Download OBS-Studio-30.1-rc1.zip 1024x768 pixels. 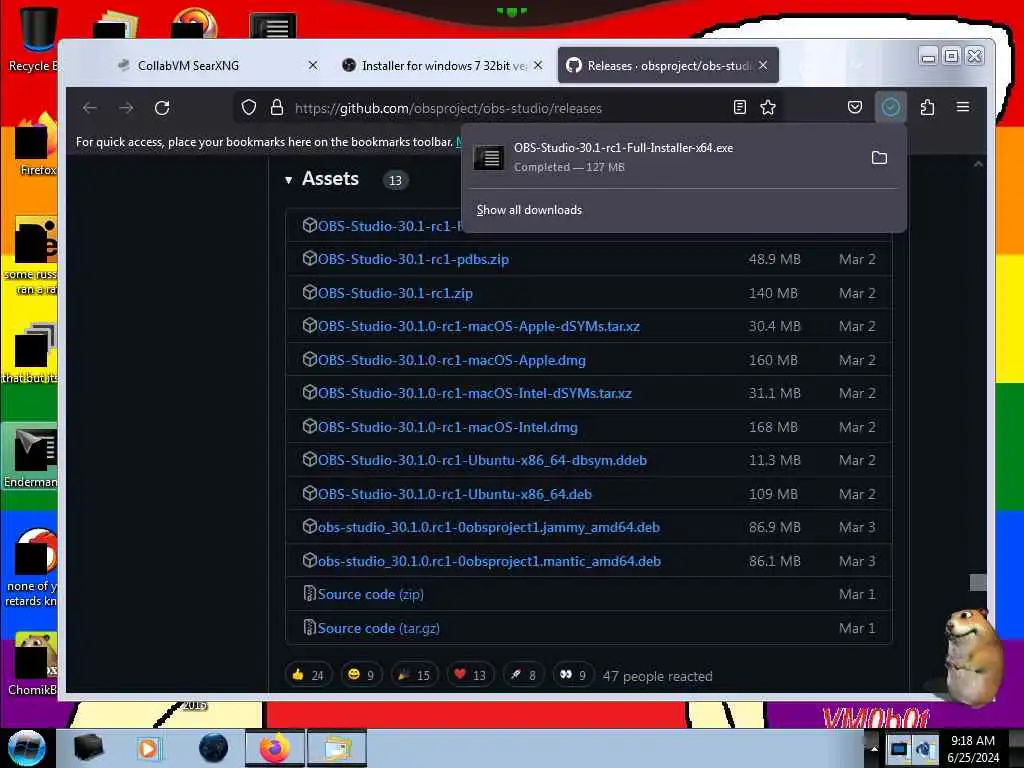tap(395, 293)
